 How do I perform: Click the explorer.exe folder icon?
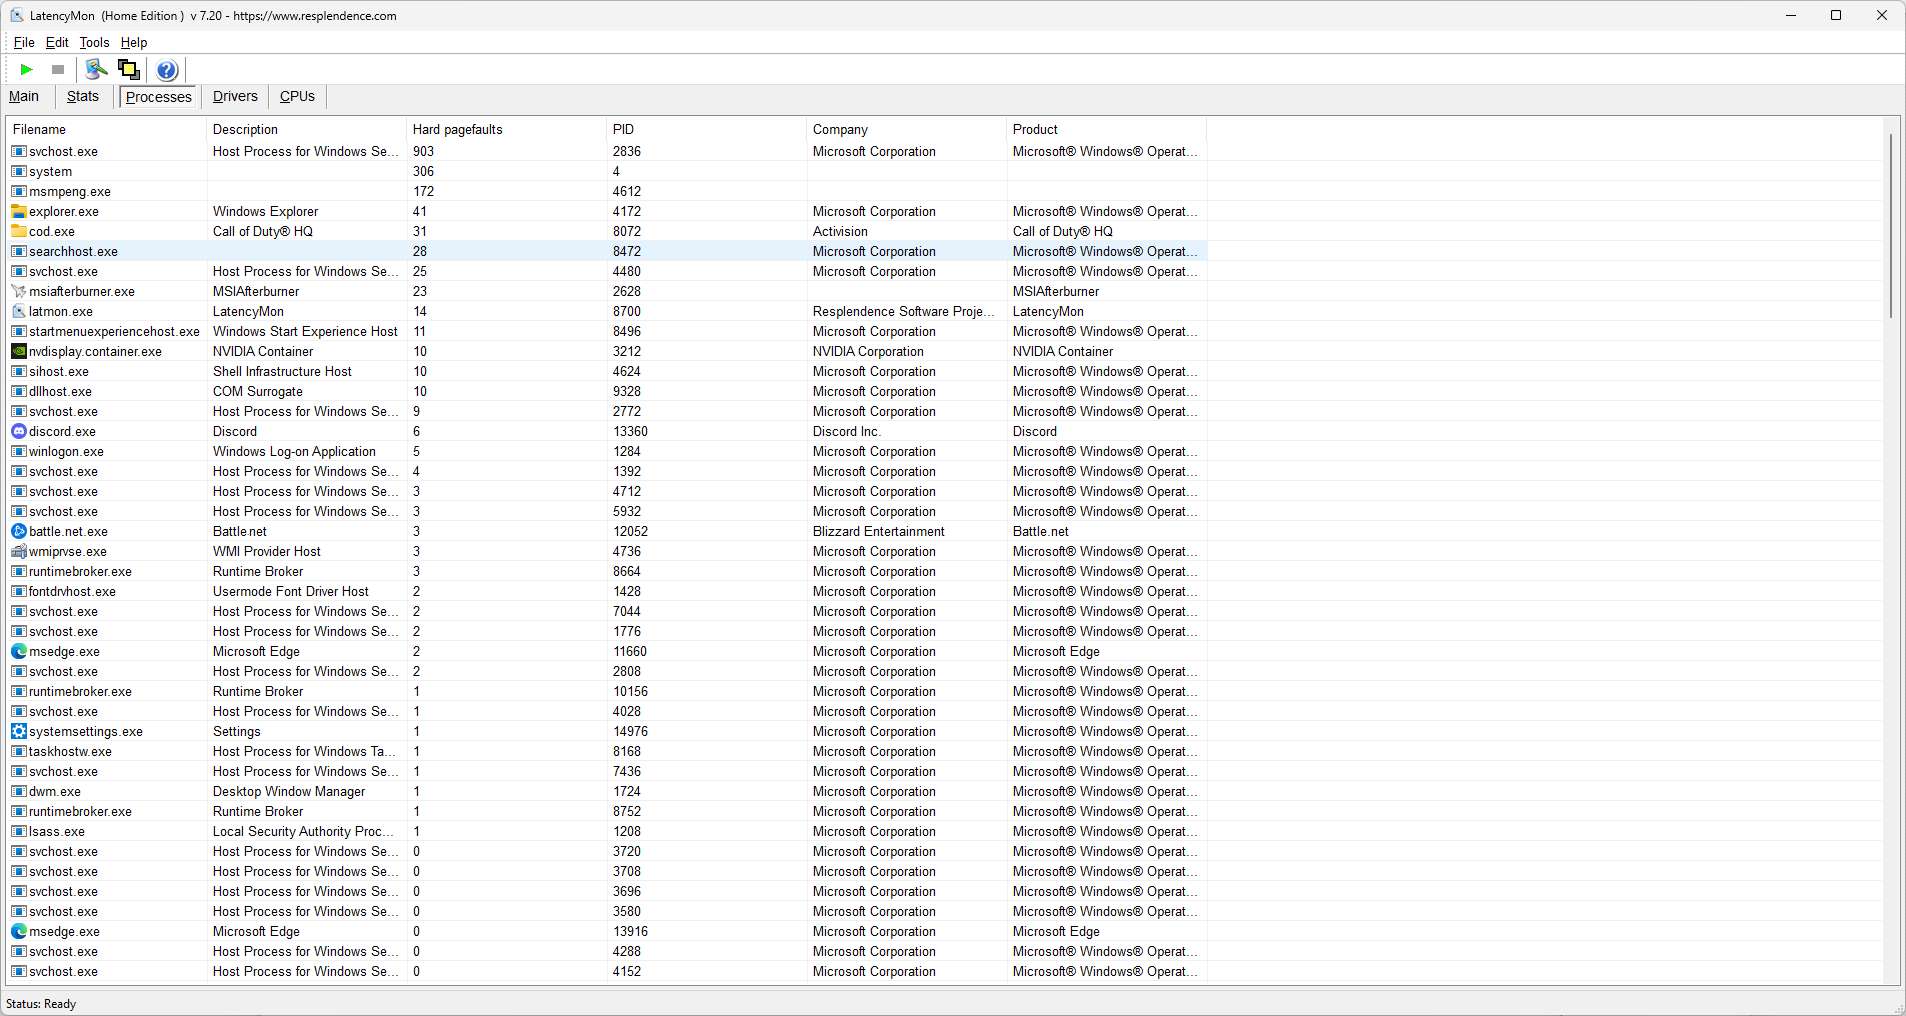point(19,211)
